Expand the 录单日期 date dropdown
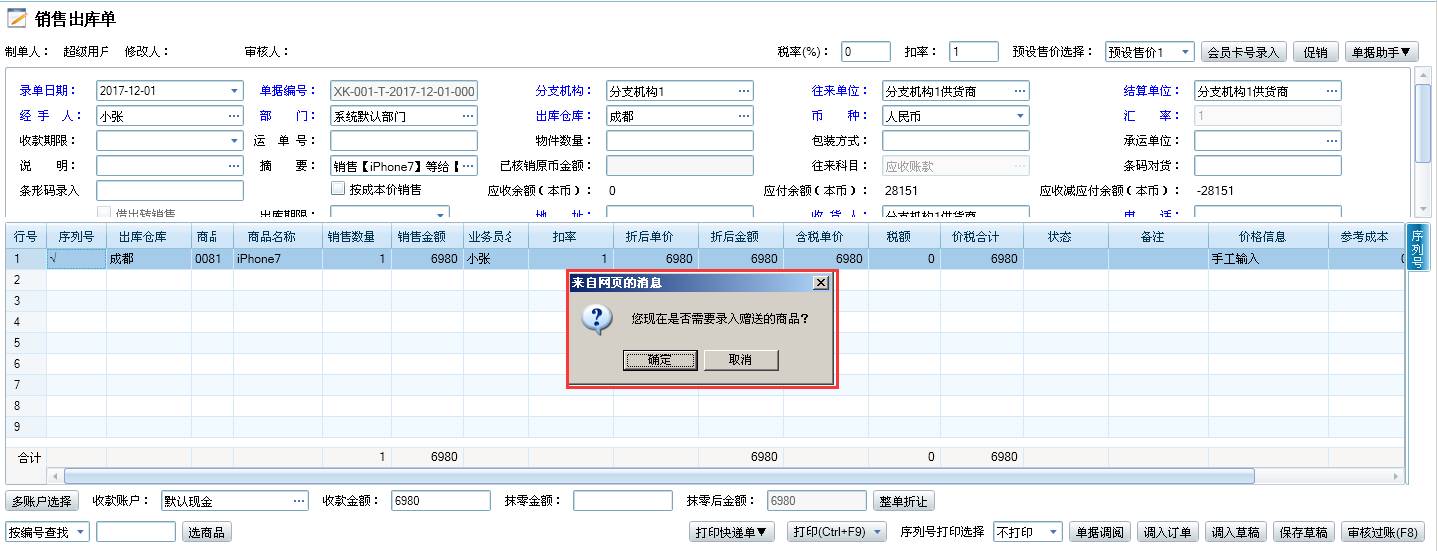The width and height of the screenshot is (1438, 551). pos(234,91)
